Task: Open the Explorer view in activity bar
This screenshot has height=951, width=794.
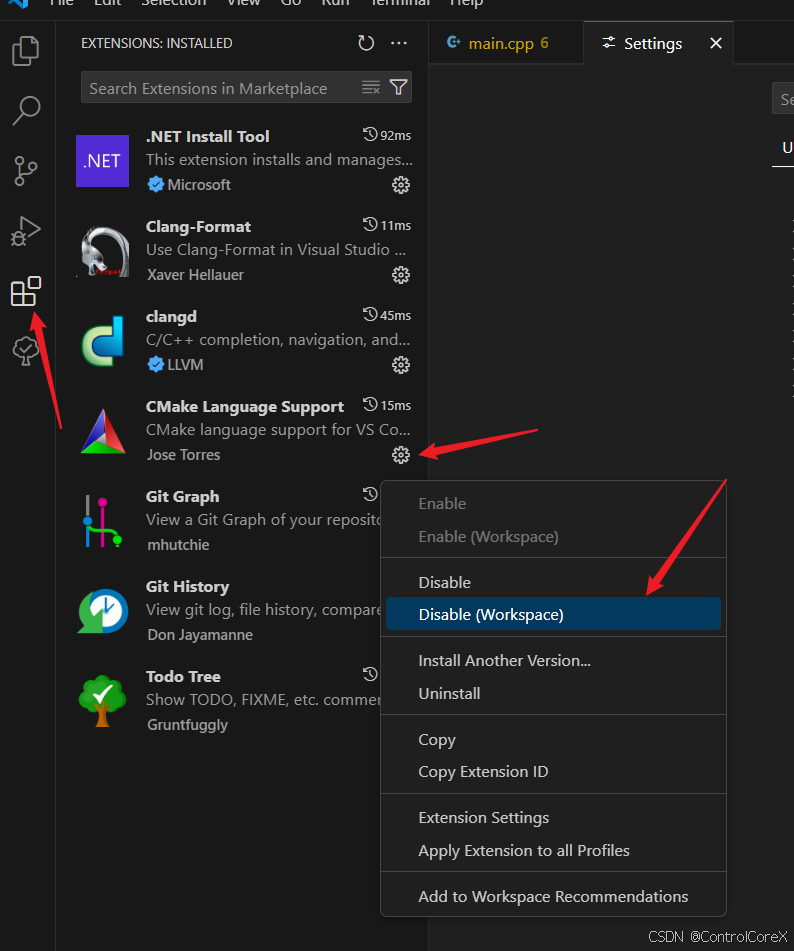Action: pyautogui.click(x=25, y=51)
